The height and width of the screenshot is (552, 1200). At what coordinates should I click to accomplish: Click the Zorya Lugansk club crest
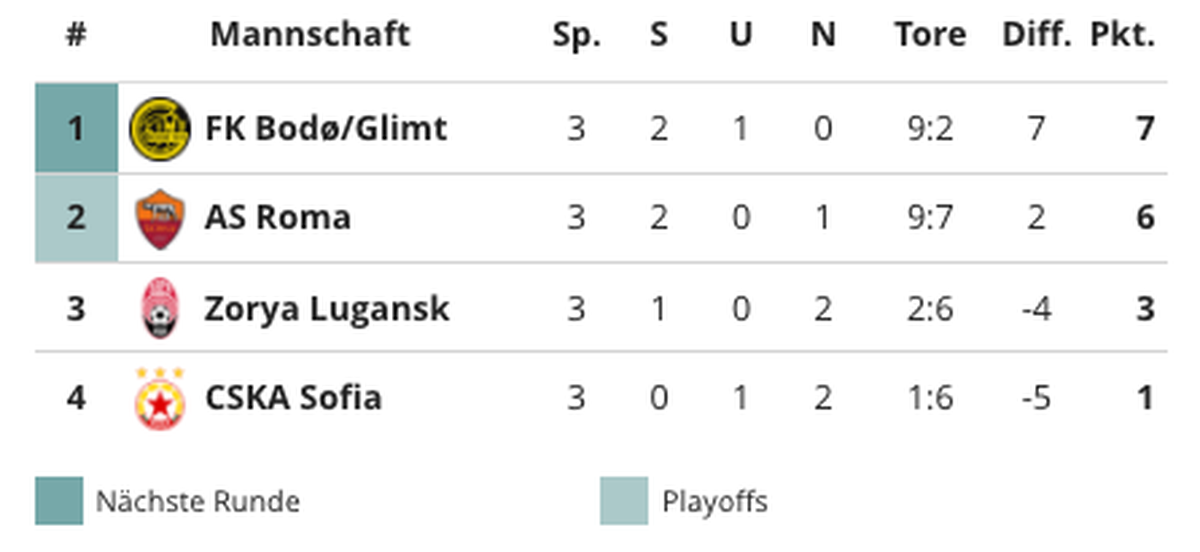[x=160, y=308]
